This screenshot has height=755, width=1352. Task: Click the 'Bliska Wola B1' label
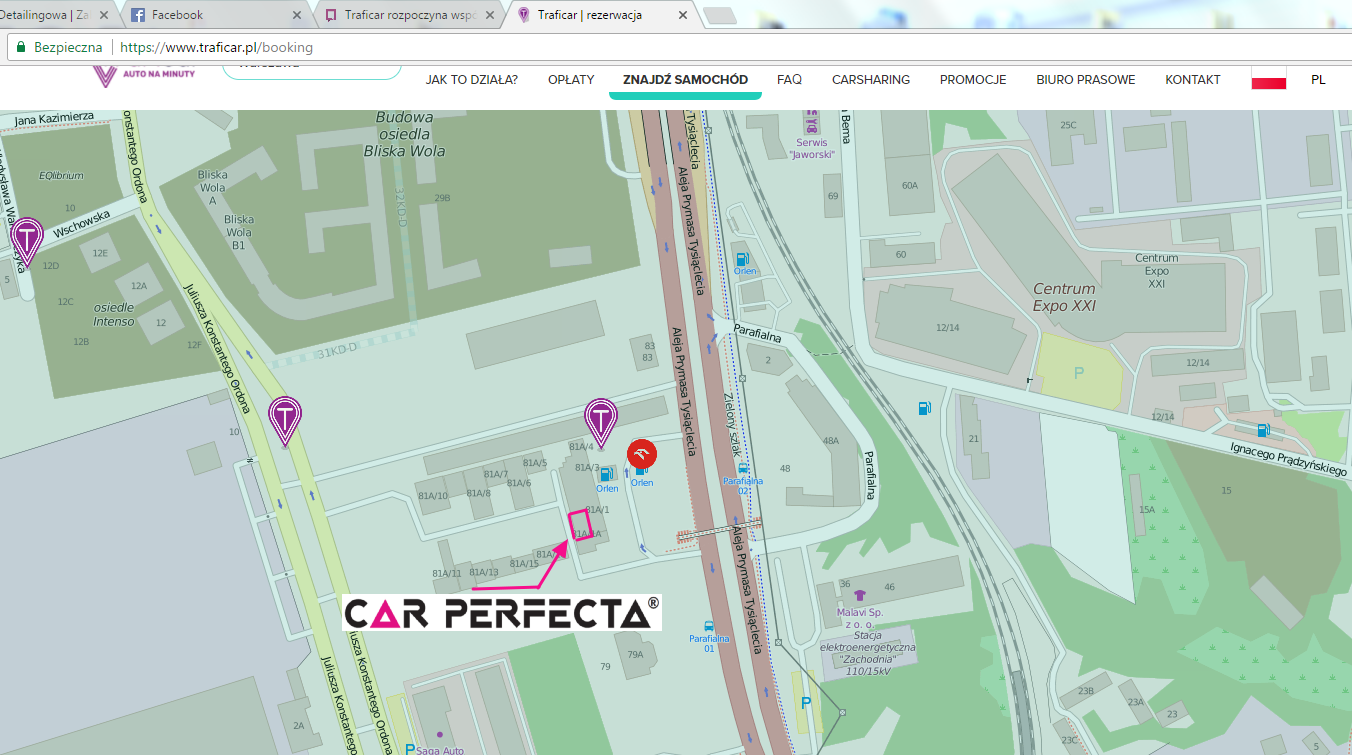239,232
